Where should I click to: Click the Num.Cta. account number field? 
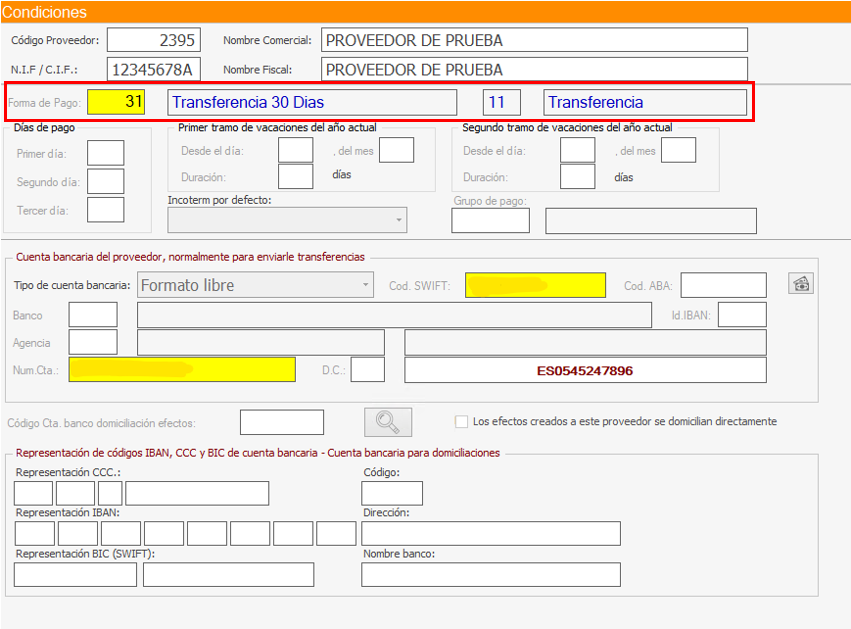(x=182, y=370)
